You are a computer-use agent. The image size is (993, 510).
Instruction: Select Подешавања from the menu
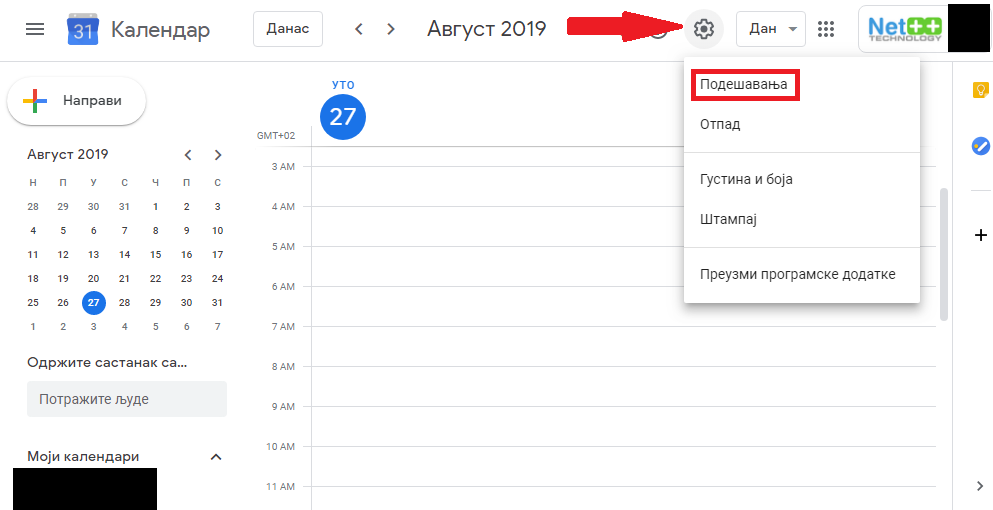point(744,85)
